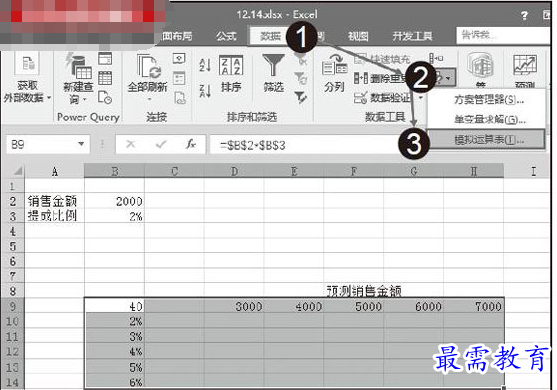
Task: Select column D header
Action: coord(234,172)
